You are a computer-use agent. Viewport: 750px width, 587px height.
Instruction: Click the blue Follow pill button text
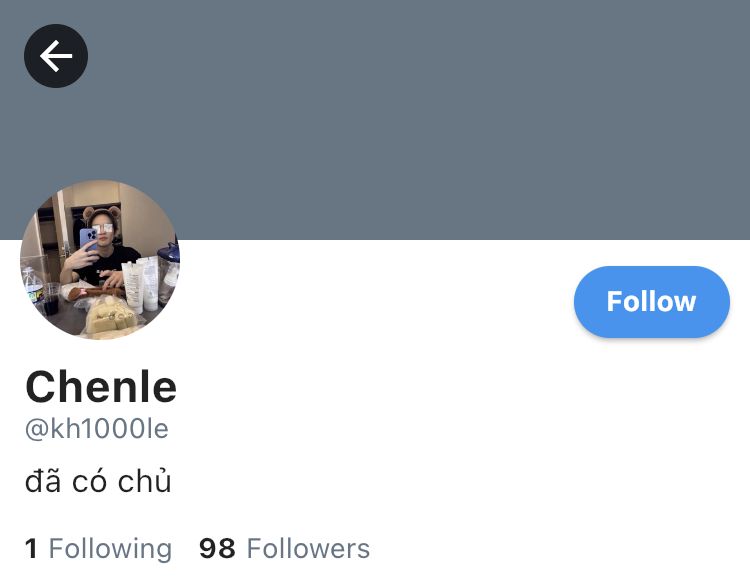[651, 302]
